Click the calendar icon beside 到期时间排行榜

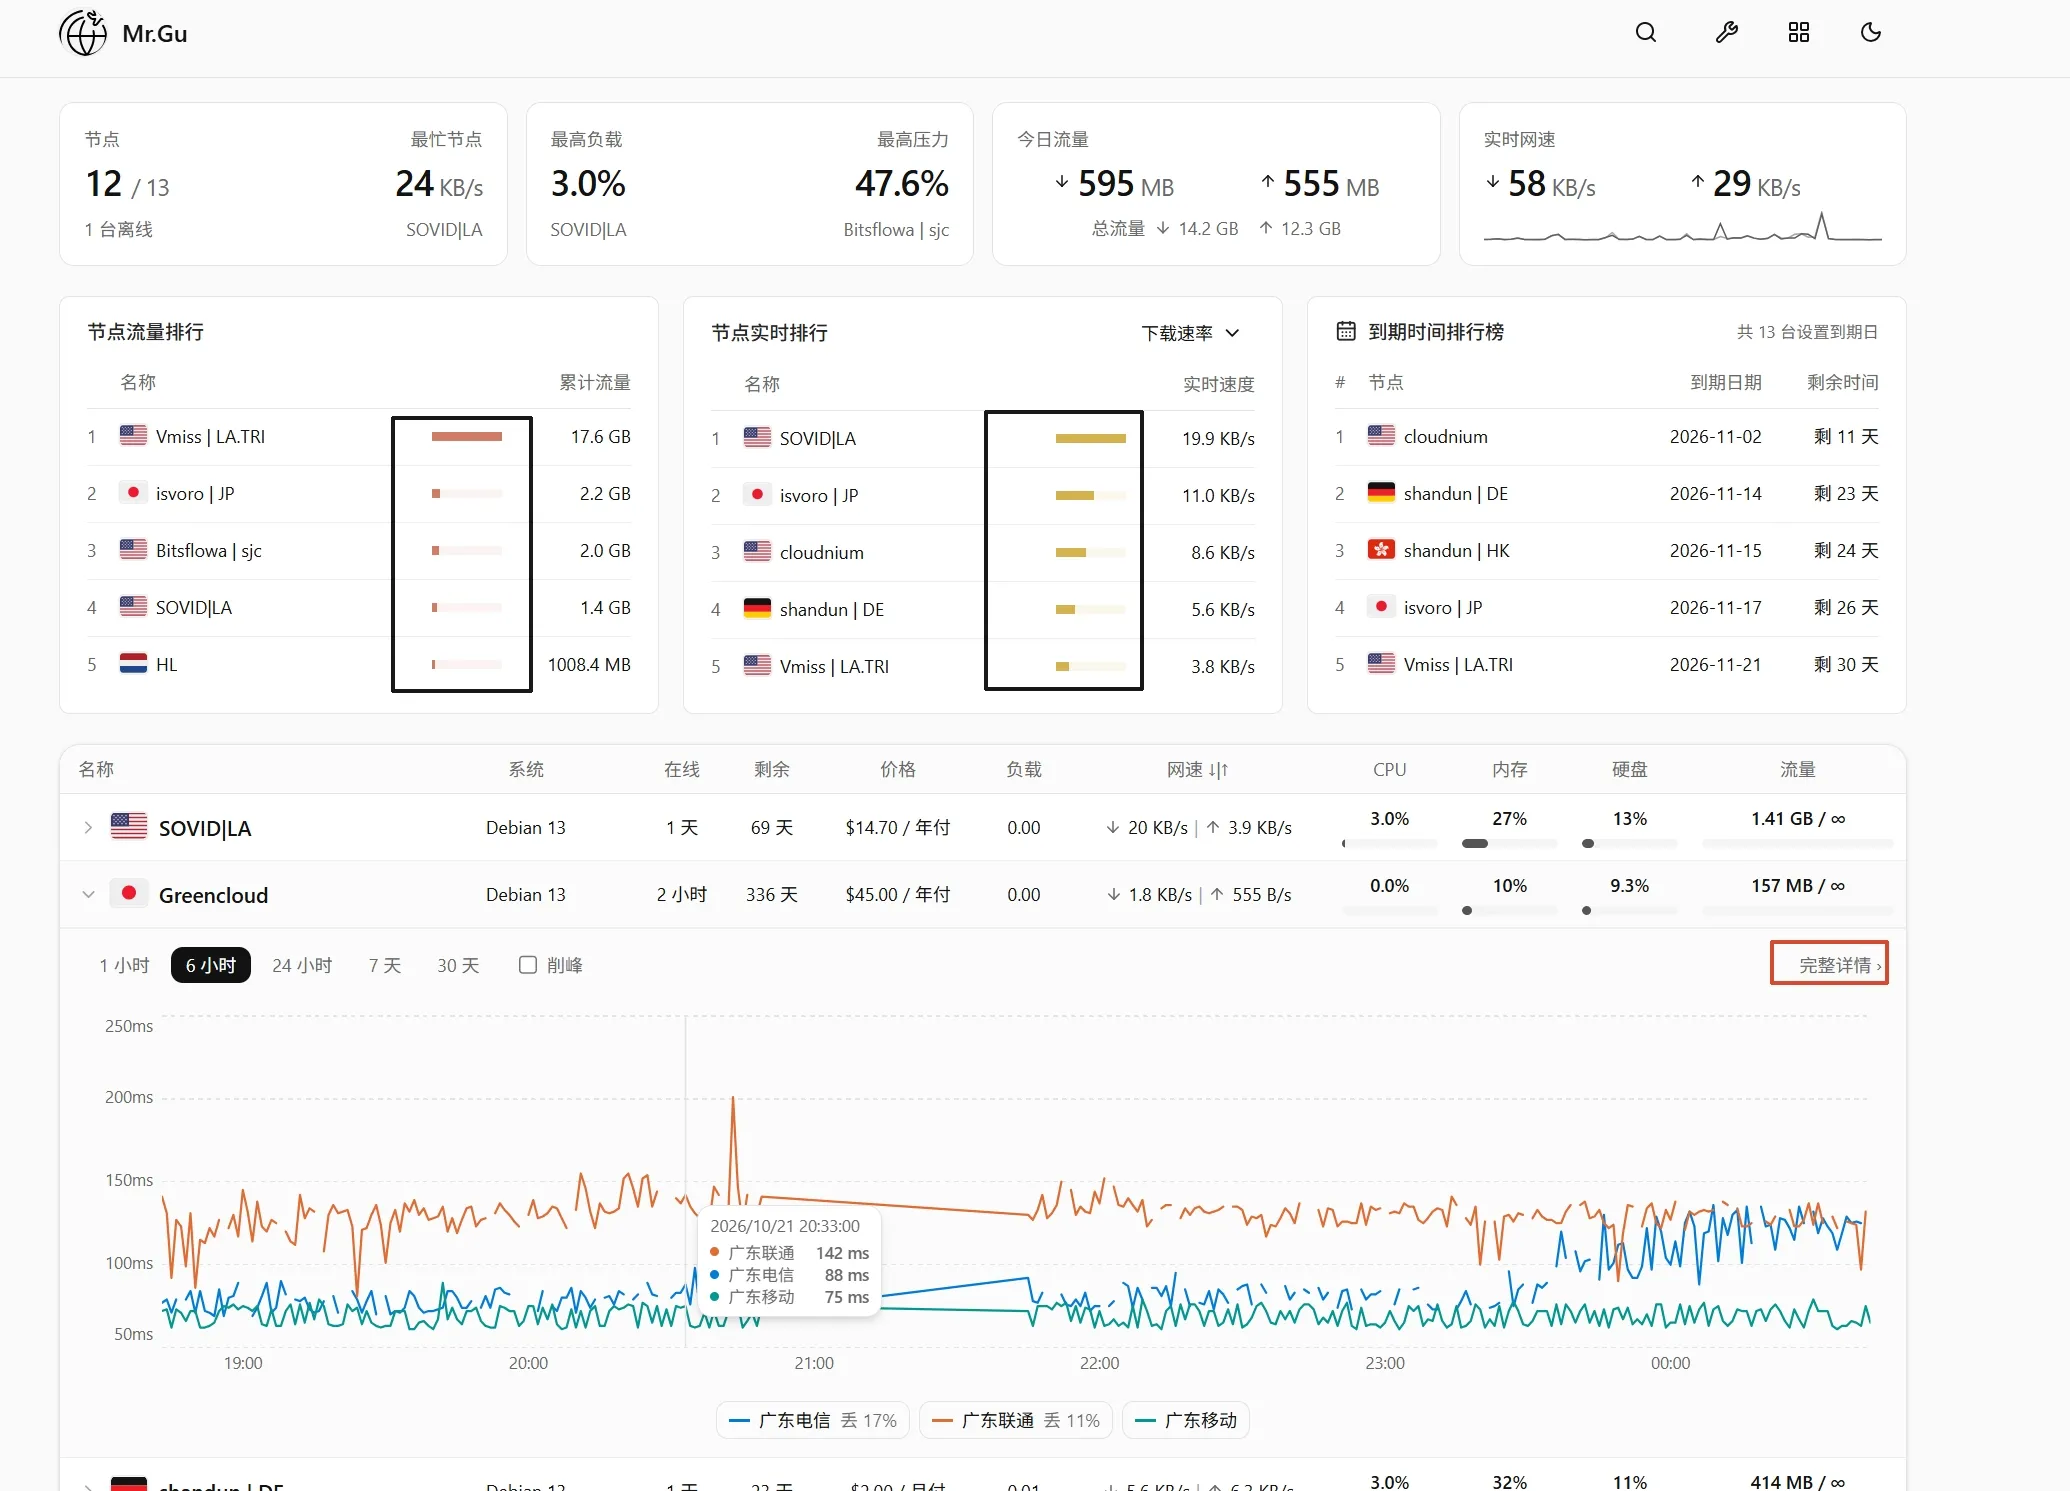point(1346,331)
